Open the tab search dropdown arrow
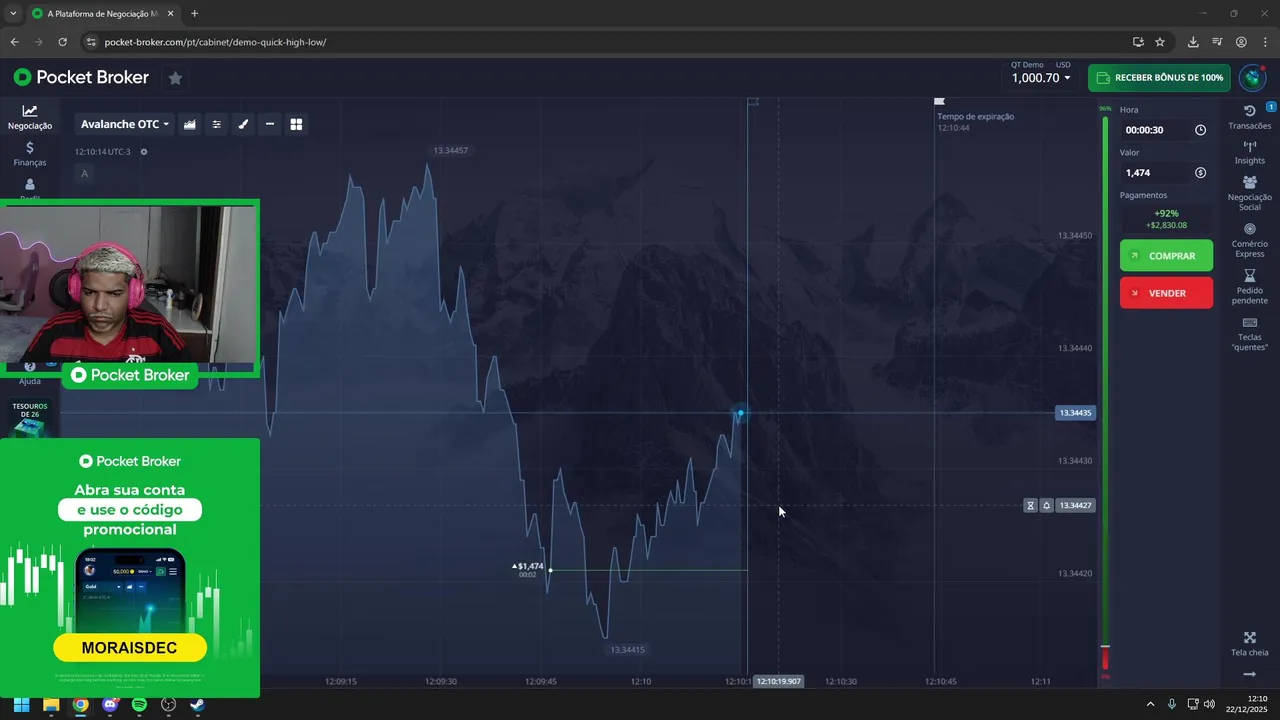Viewport: 1280px width, 720px height. [12, 14]
